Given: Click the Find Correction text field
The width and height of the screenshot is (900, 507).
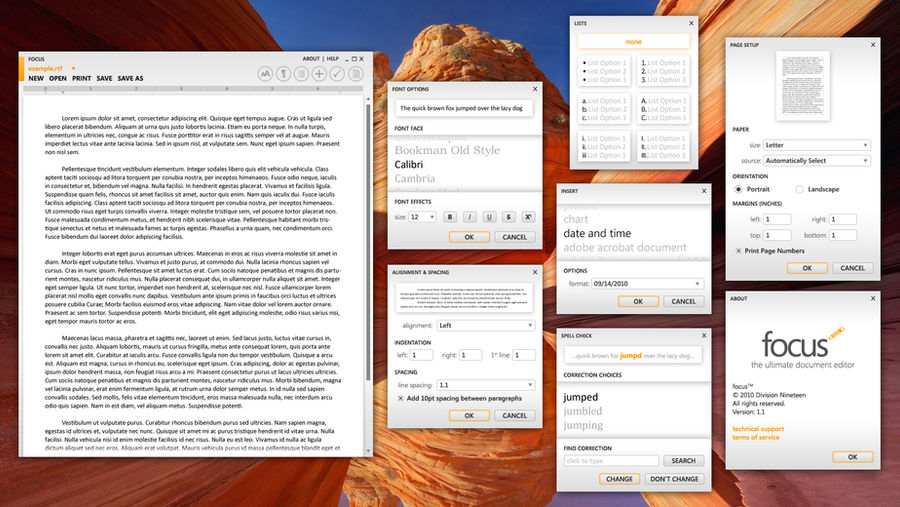Looking at the screenshot, I should coord(611,460).
